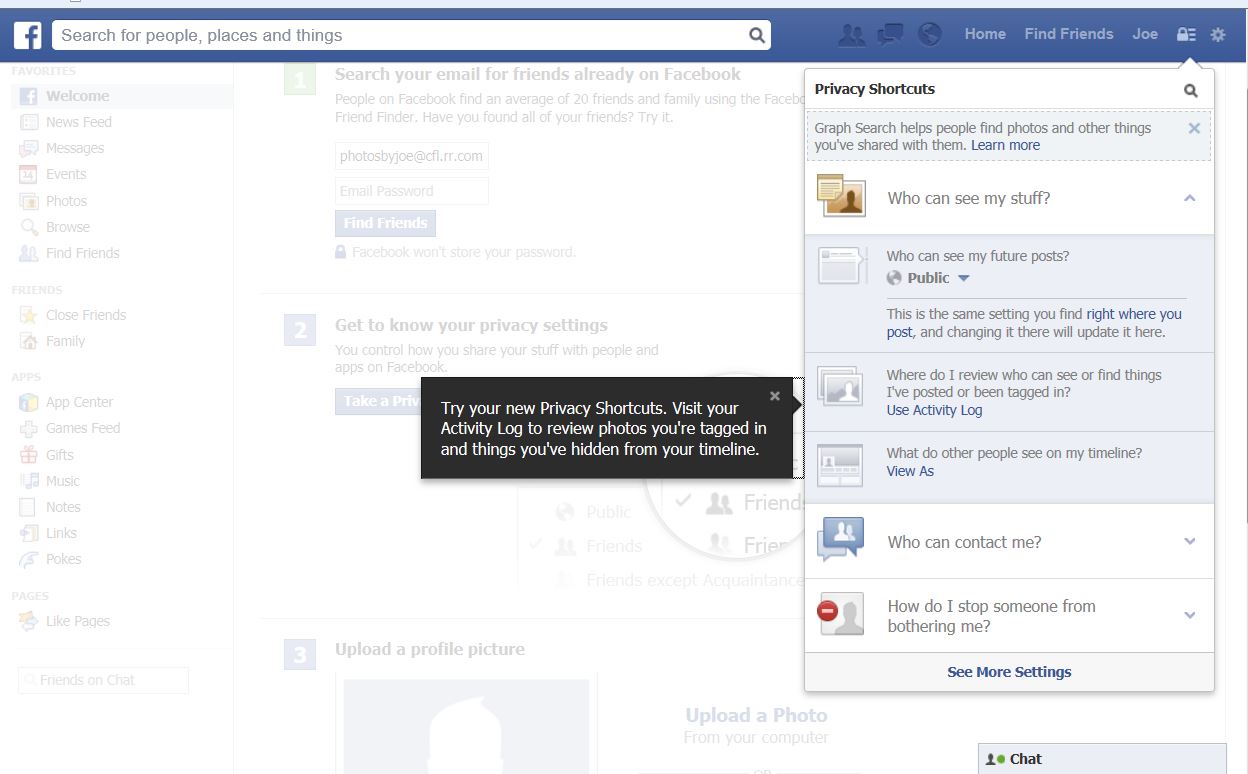Click the stop someone bothering me icon

click(x=841, y=614)
